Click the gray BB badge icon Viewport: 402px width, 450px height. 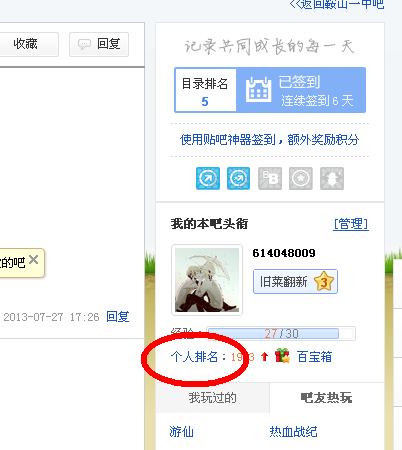click(270, 178)
